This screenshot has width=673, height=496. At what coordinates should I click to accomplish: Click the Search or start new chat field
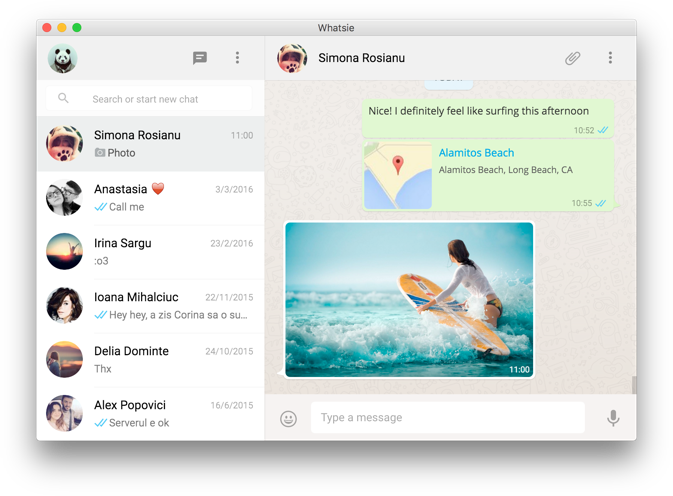point(160,99)
